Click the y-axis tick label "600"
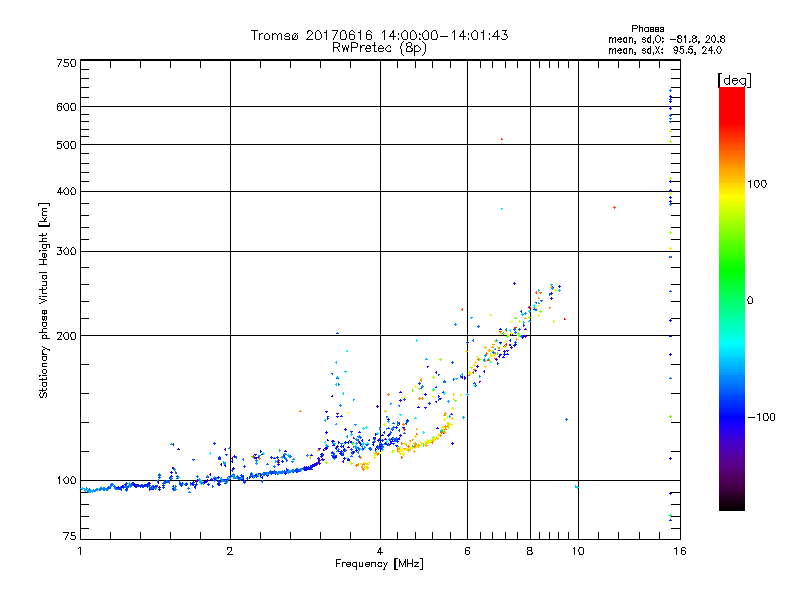 pos(67,107)
